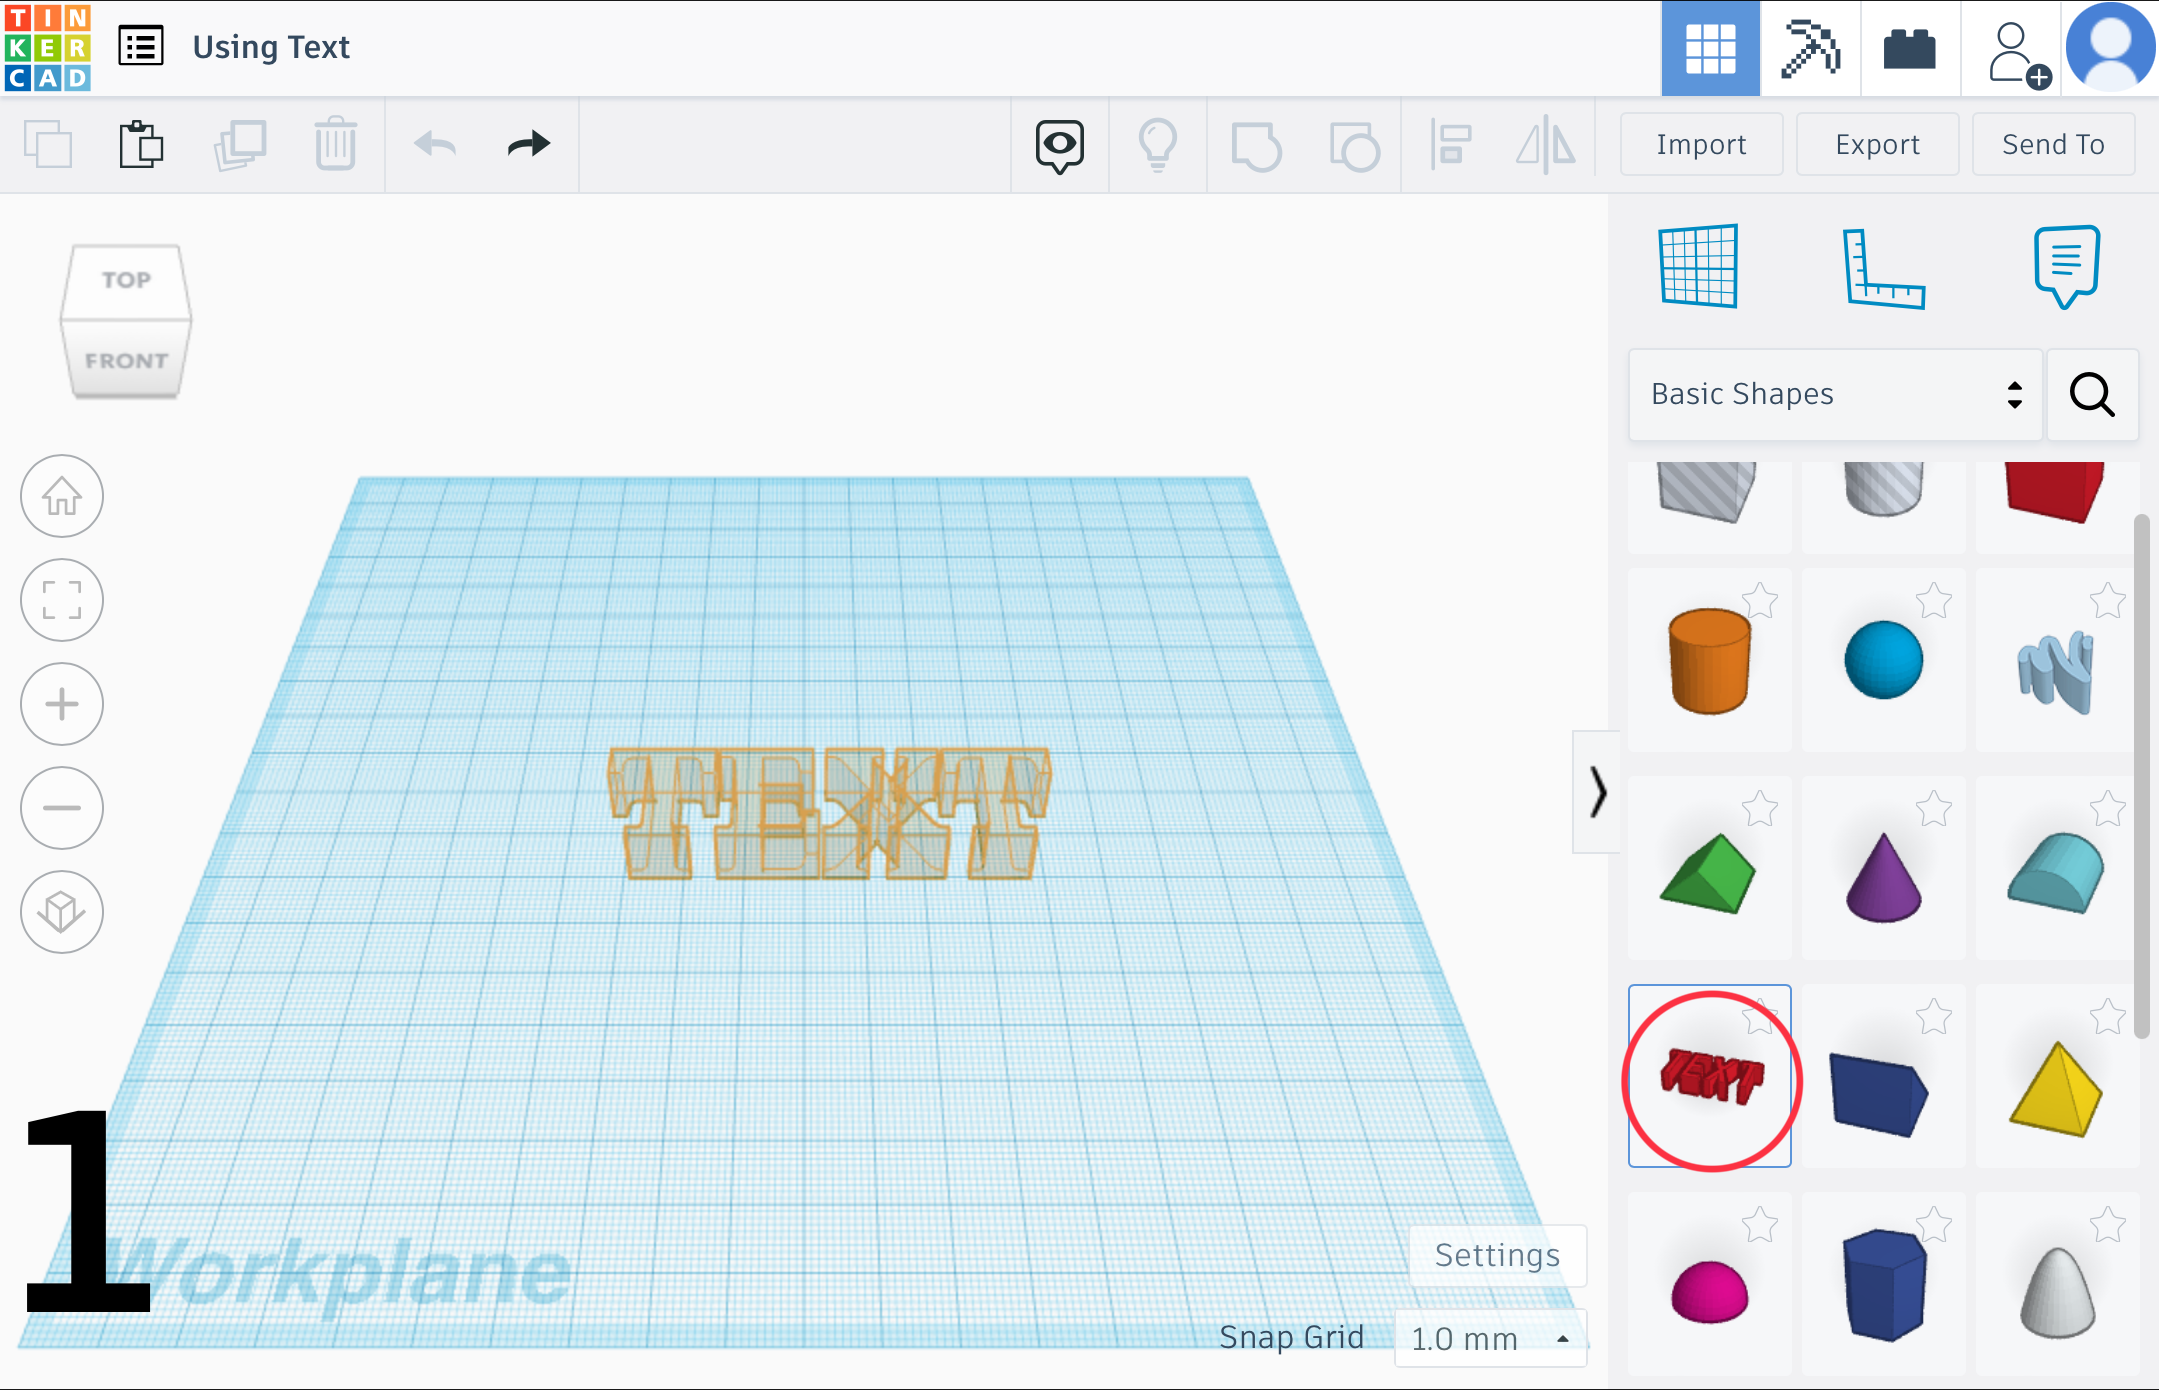This screenshot has height=1390, width=2159.
Task: Switch to the 3D design view tab
Action: point(1710,47)
